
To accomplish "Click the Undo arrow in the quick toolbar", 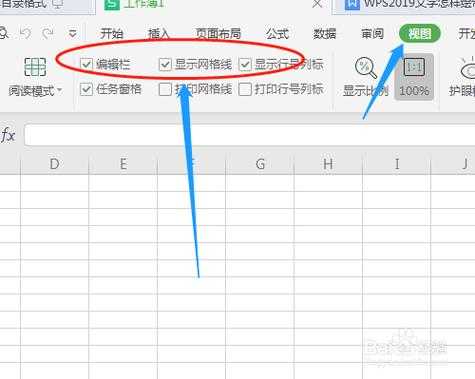I will pos(25,33).
